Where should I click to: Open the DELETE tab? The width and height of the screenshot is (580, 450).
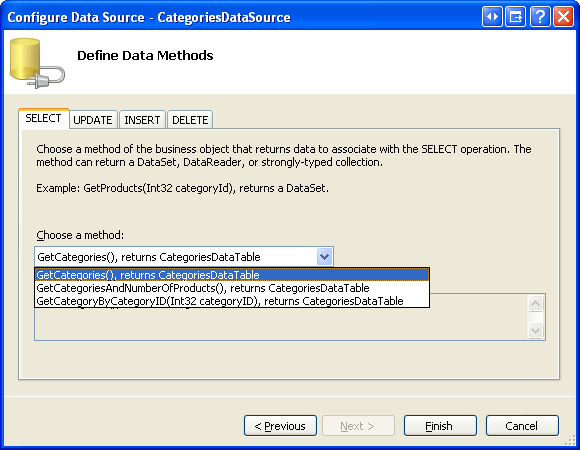(x=190, y=120)
